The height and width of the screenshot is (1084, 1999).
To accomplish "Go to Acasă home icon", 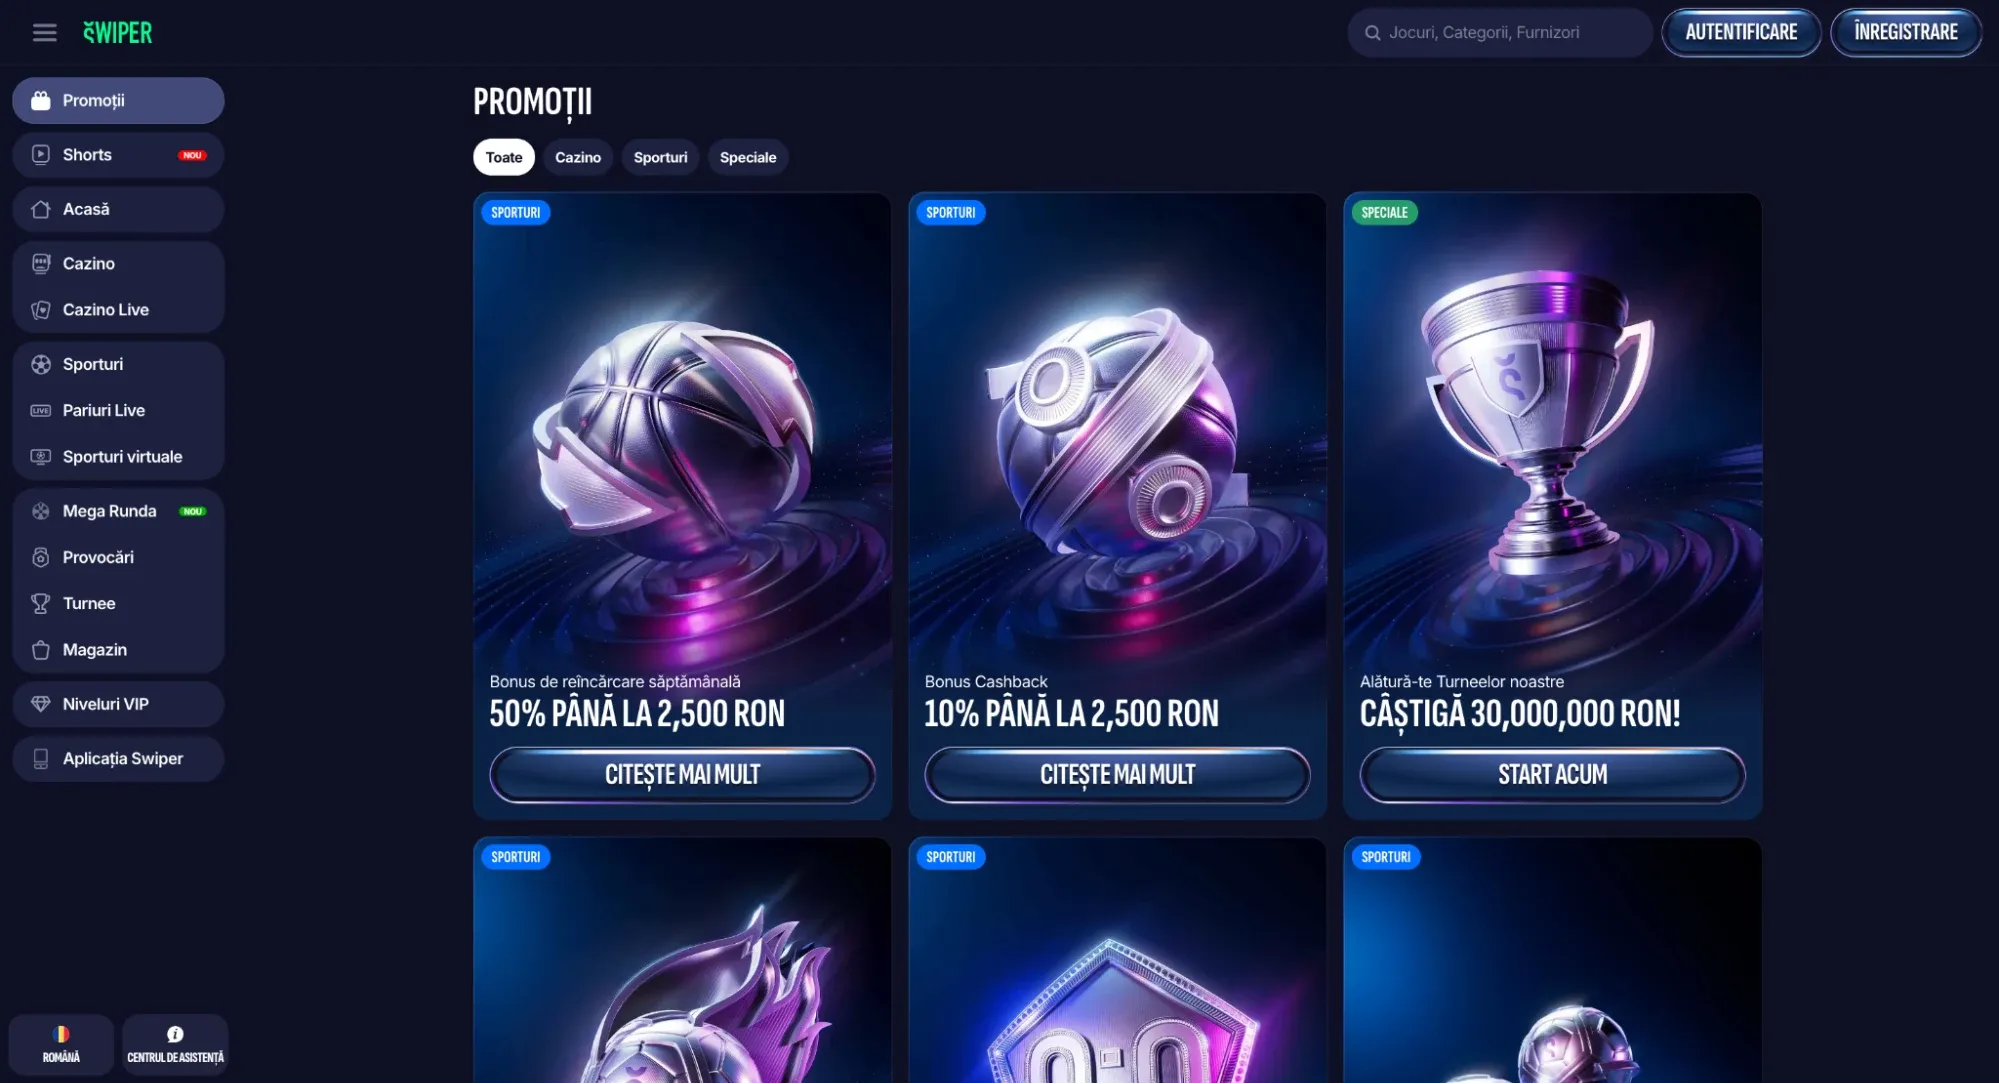I will click(41, 209).
